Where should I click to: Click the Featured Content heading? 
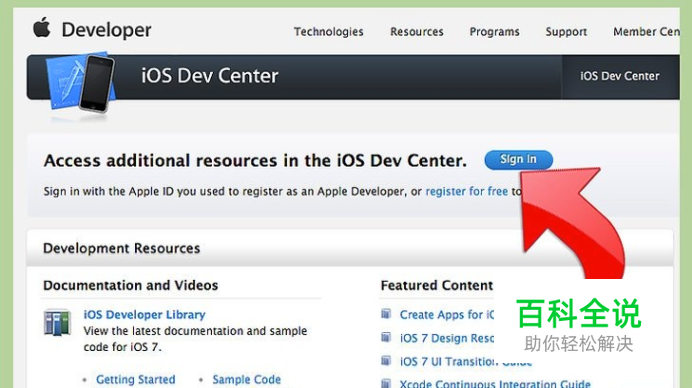point(437,286)
